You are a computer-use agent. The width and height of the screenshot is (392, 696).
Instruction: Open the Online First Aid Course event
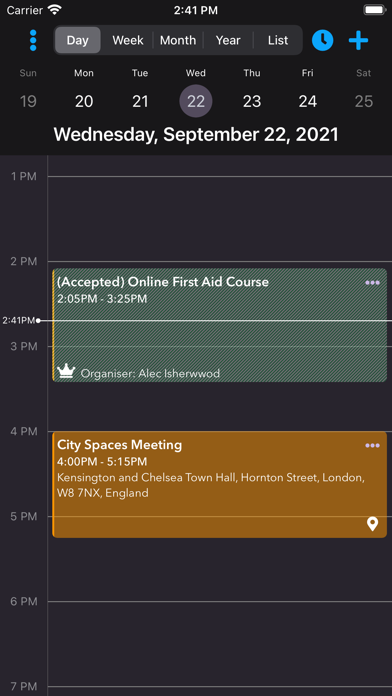tap(219, 325)
